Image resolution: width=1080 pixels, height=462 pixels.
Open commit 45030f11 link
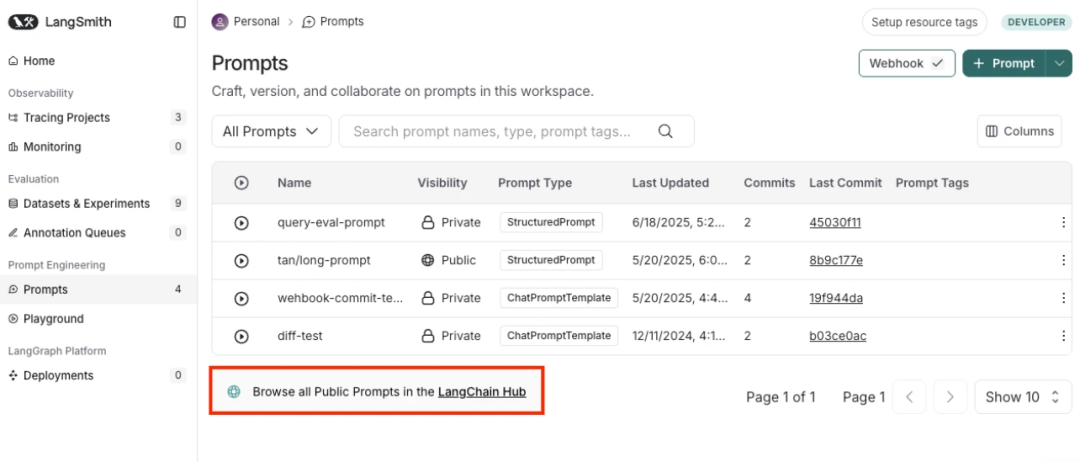[835, 222]
